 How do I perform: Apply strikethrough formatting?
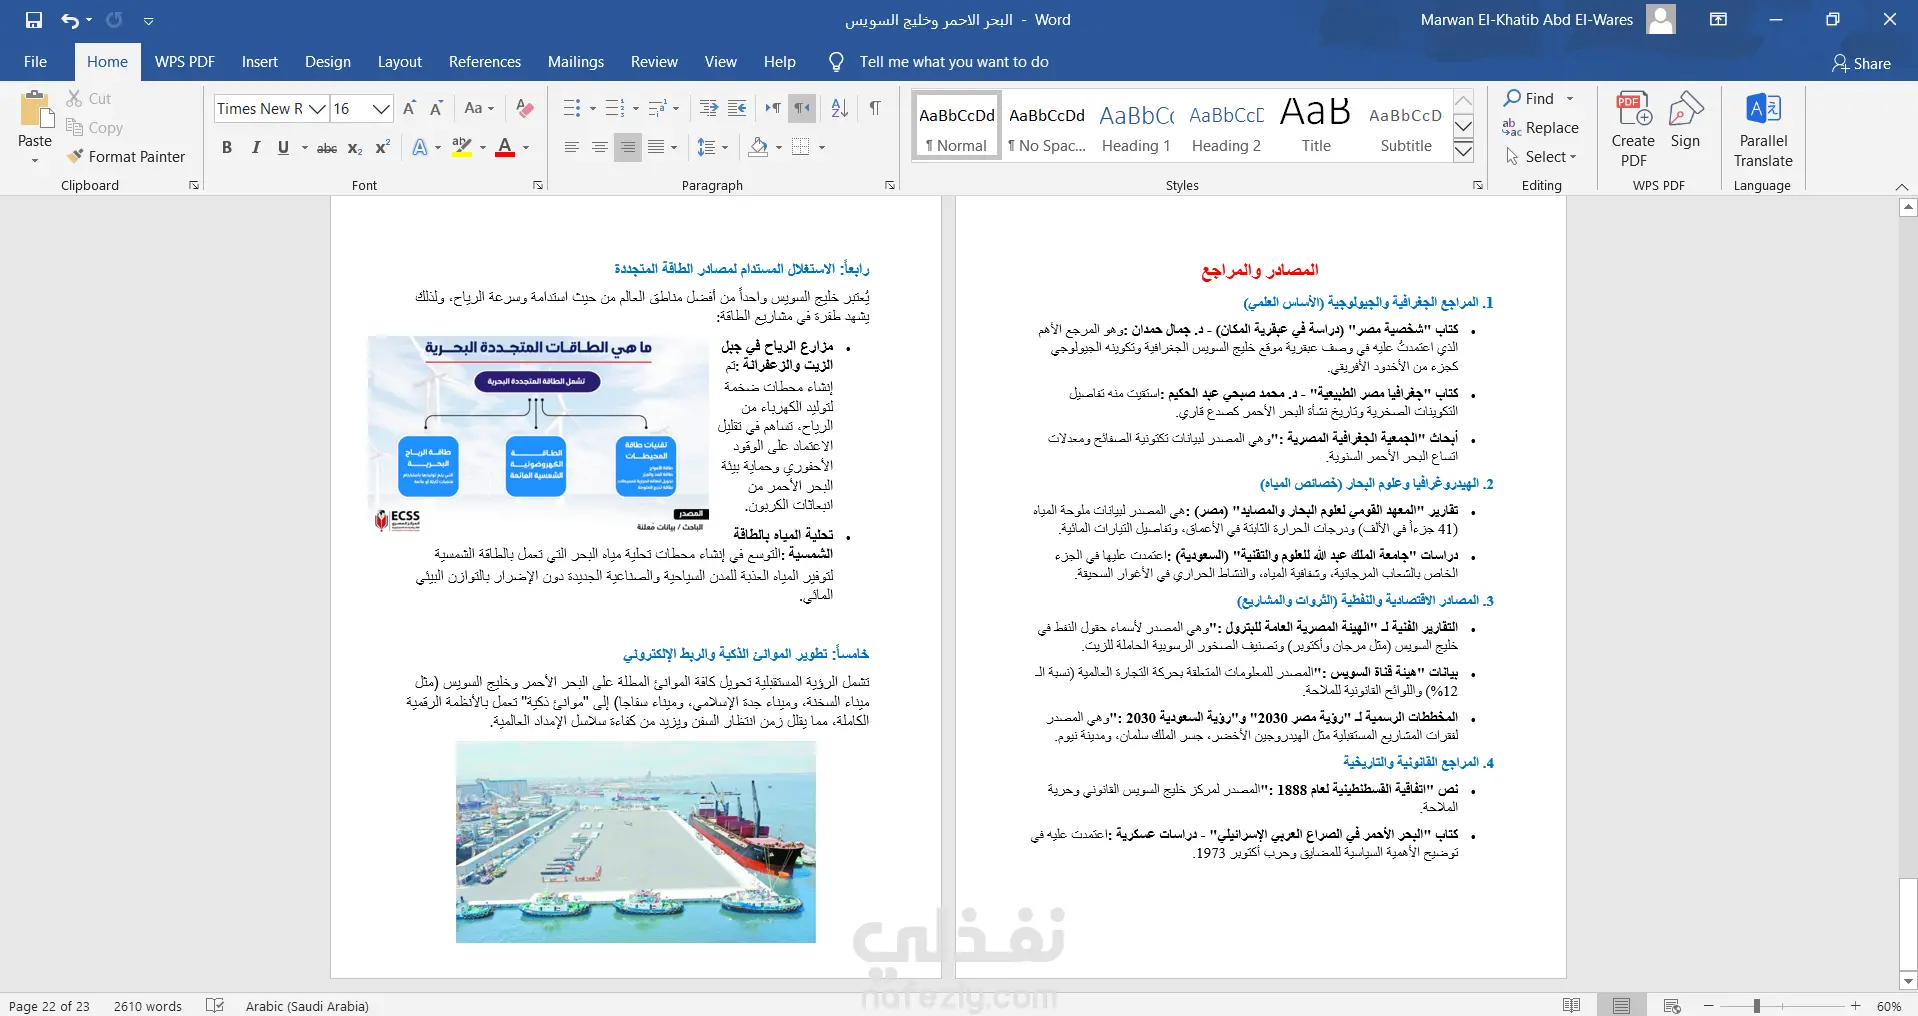coord(327,147)
